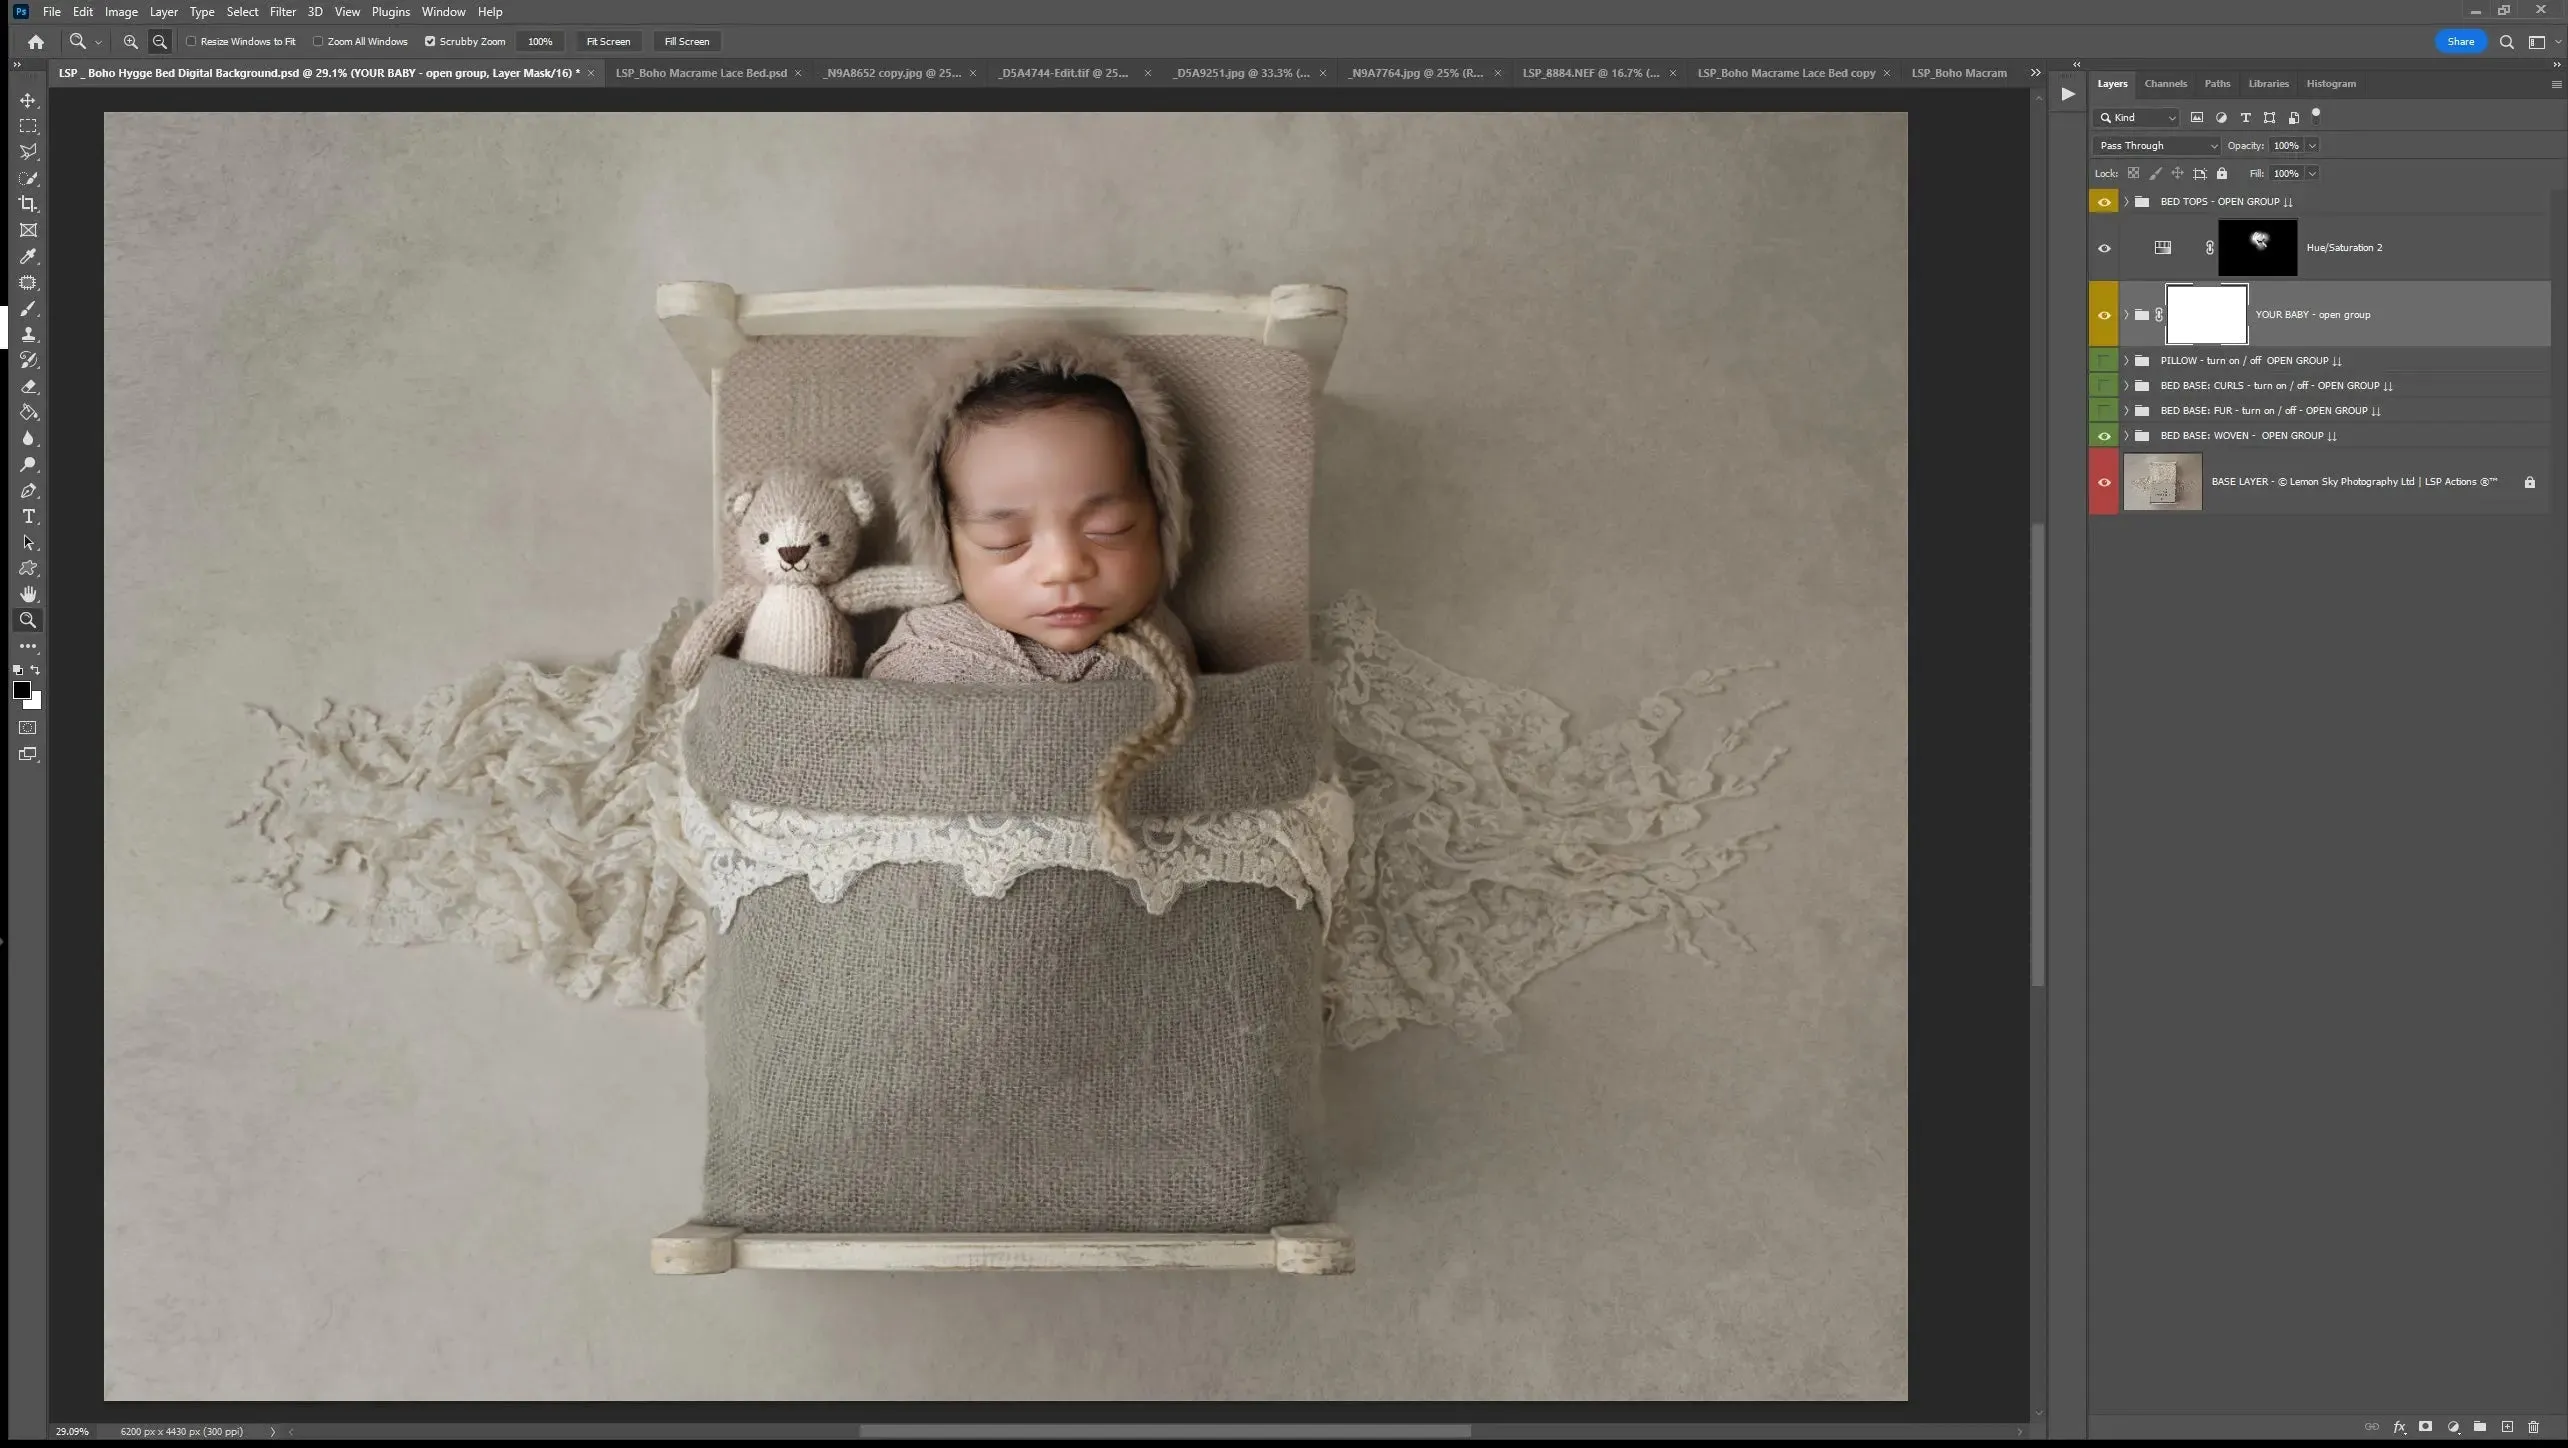Open the Opacity slider dropdown

coord(2312,146)
